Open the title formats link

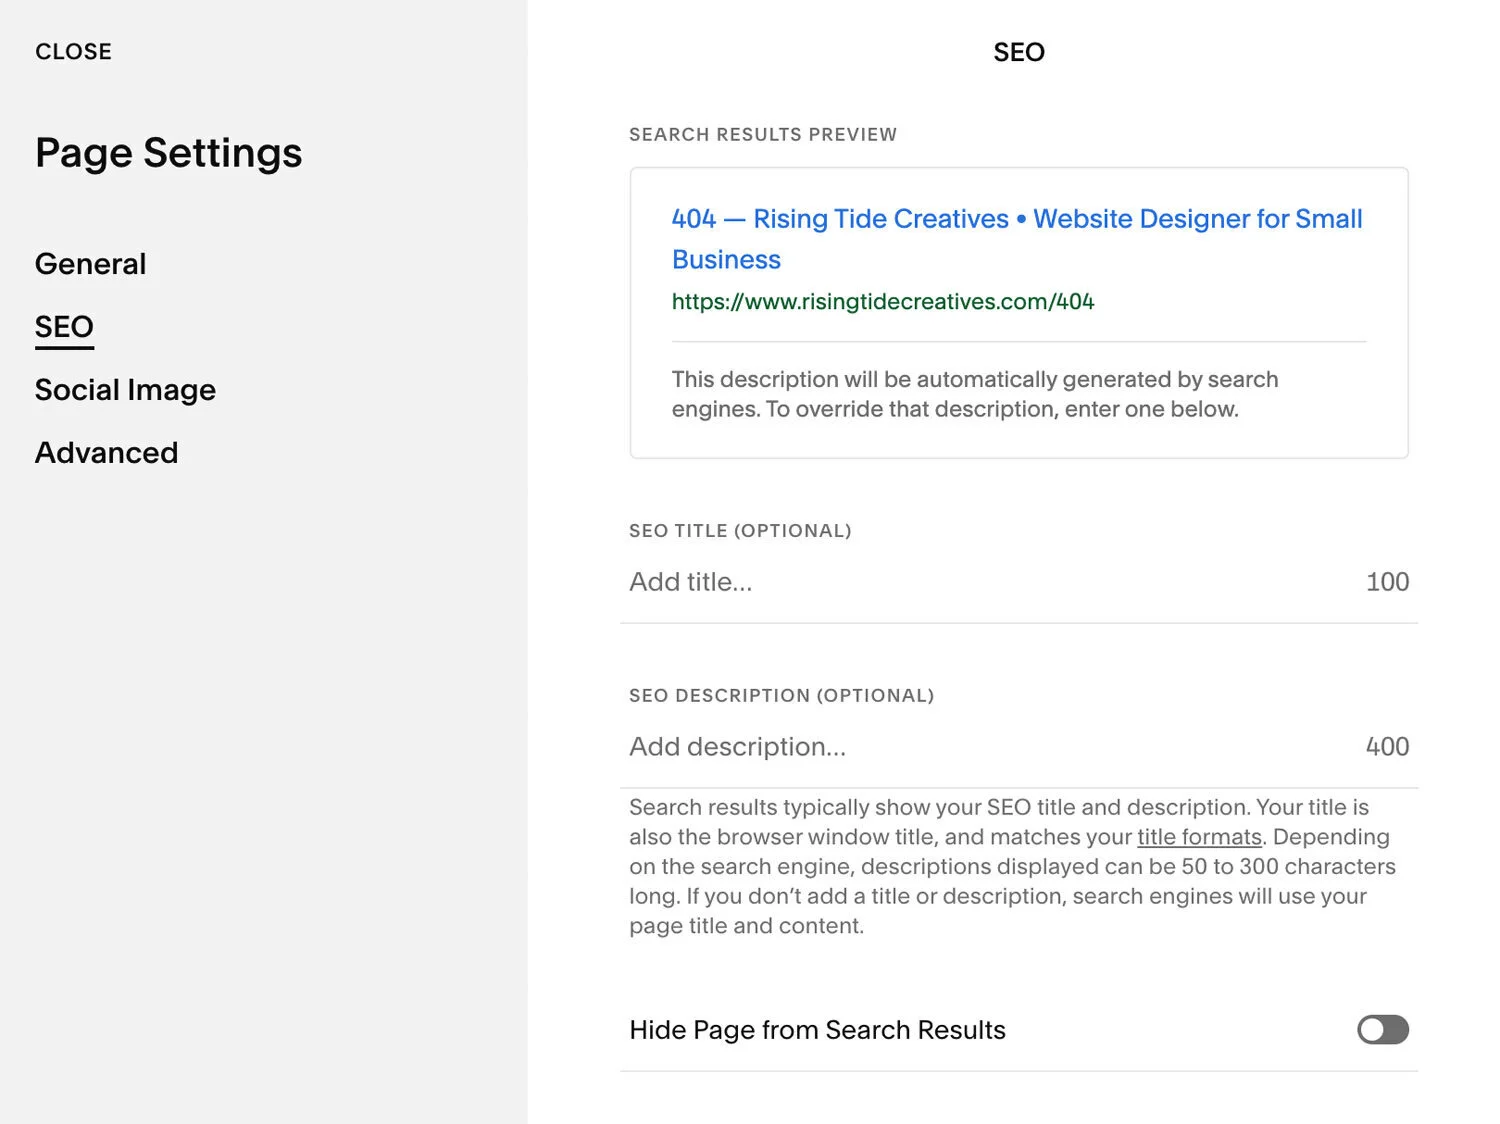(1199, 837)
